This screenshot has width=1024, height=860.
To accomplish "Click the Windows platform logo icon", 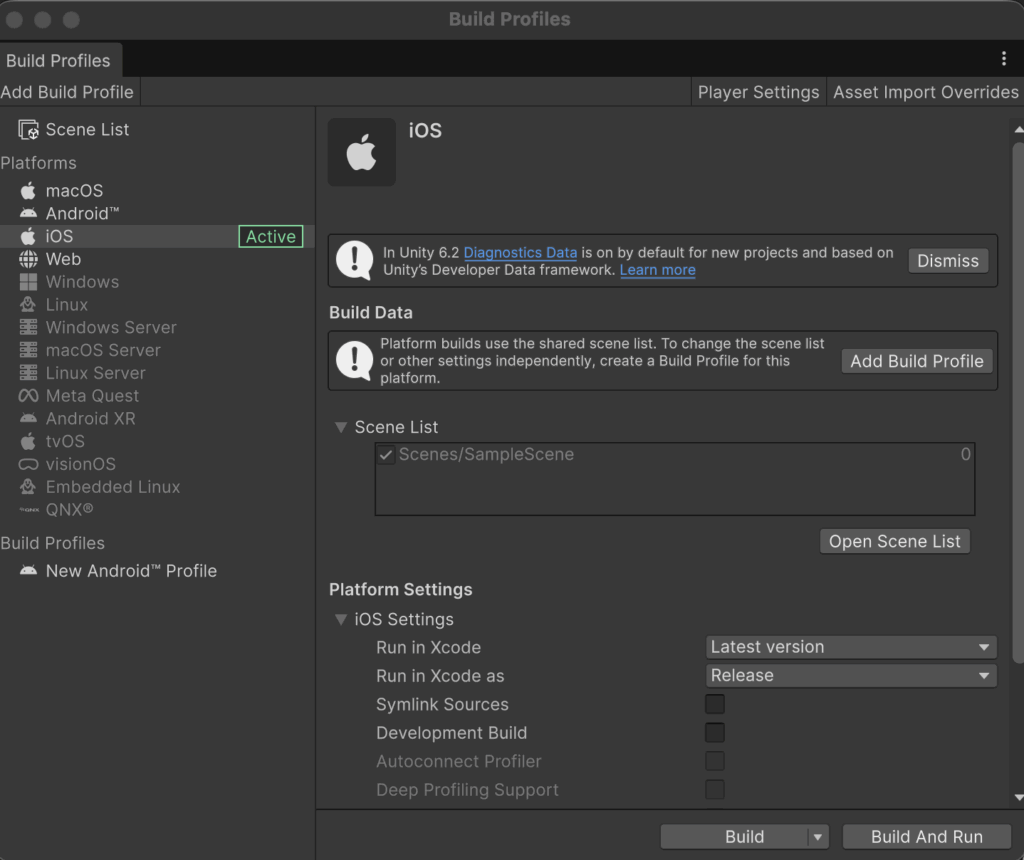I will click(x=28, y=282).
